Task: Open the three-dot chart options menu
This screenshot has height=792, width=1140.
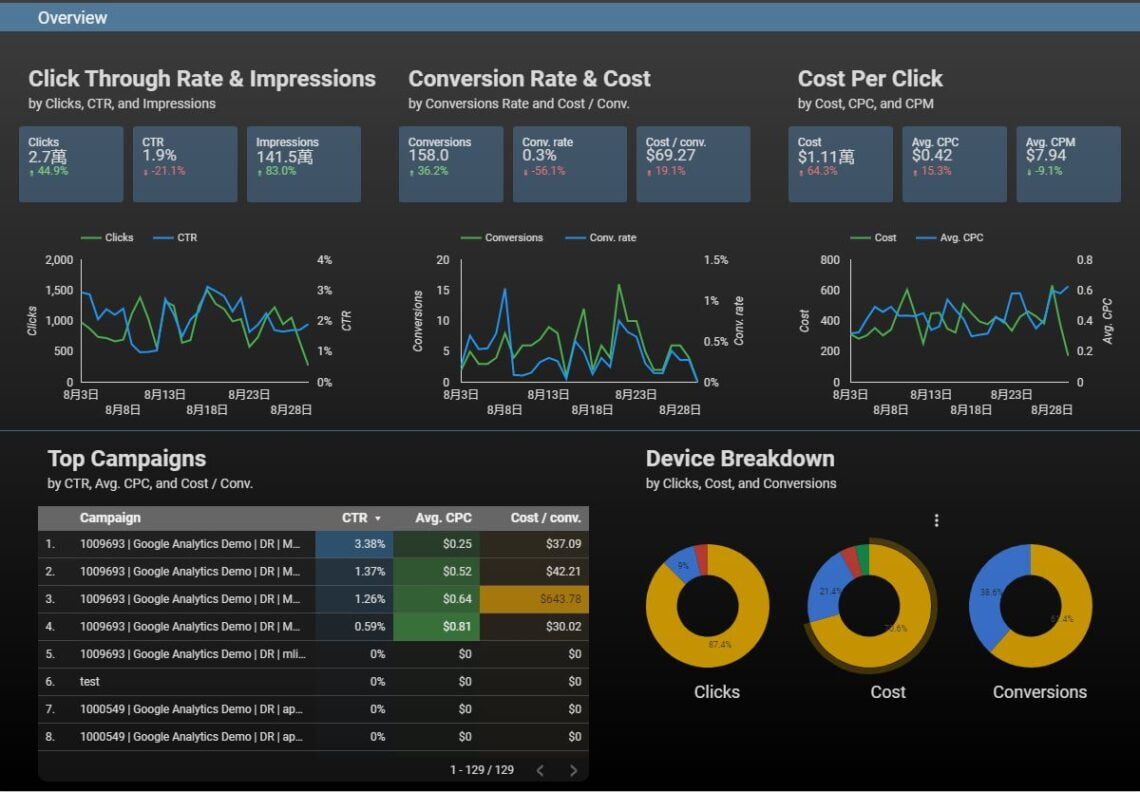Action: [x=936, y=520]
